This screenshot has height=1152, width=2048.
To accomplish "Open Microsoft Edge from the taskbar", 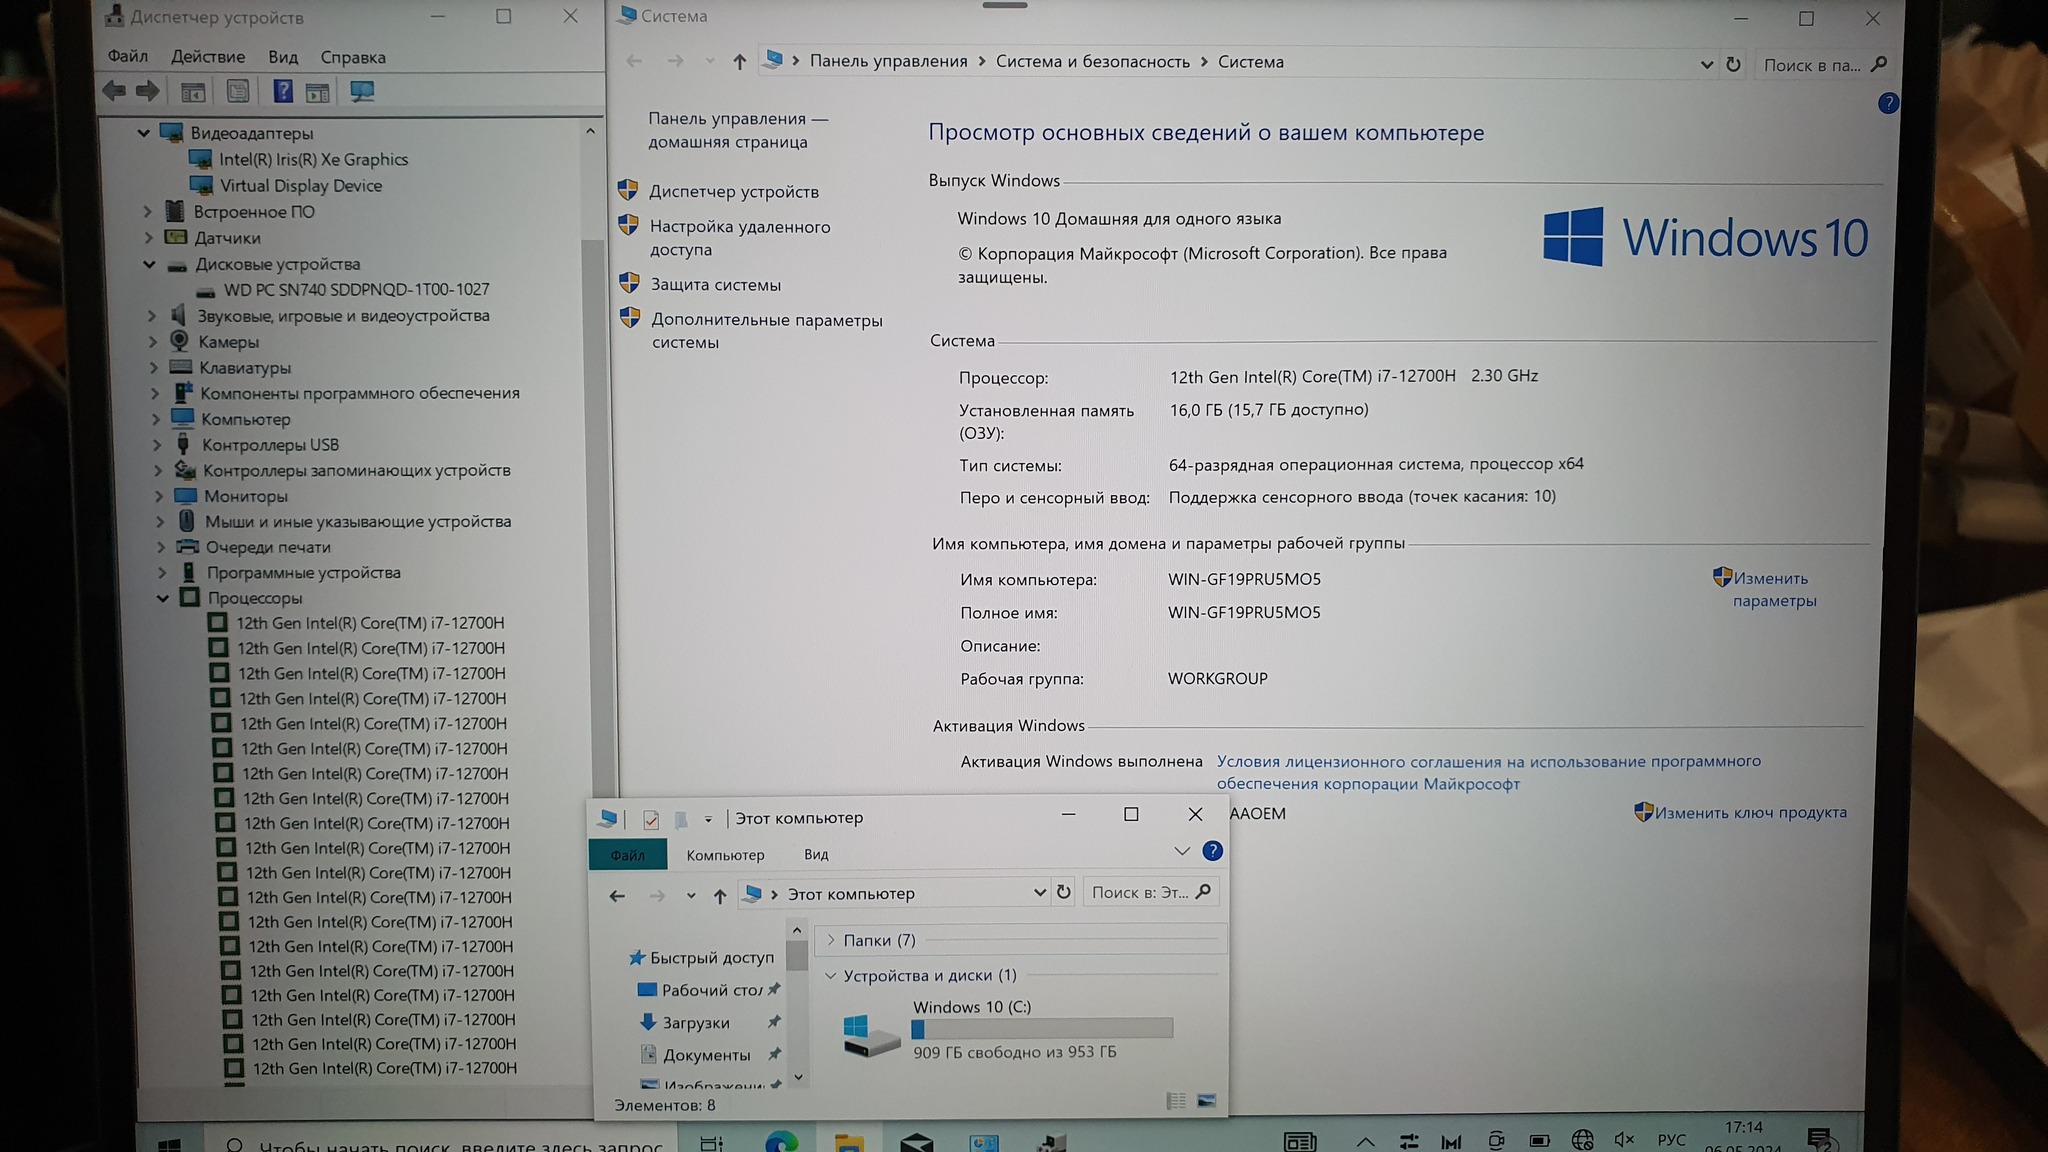I will (781, 1141).
